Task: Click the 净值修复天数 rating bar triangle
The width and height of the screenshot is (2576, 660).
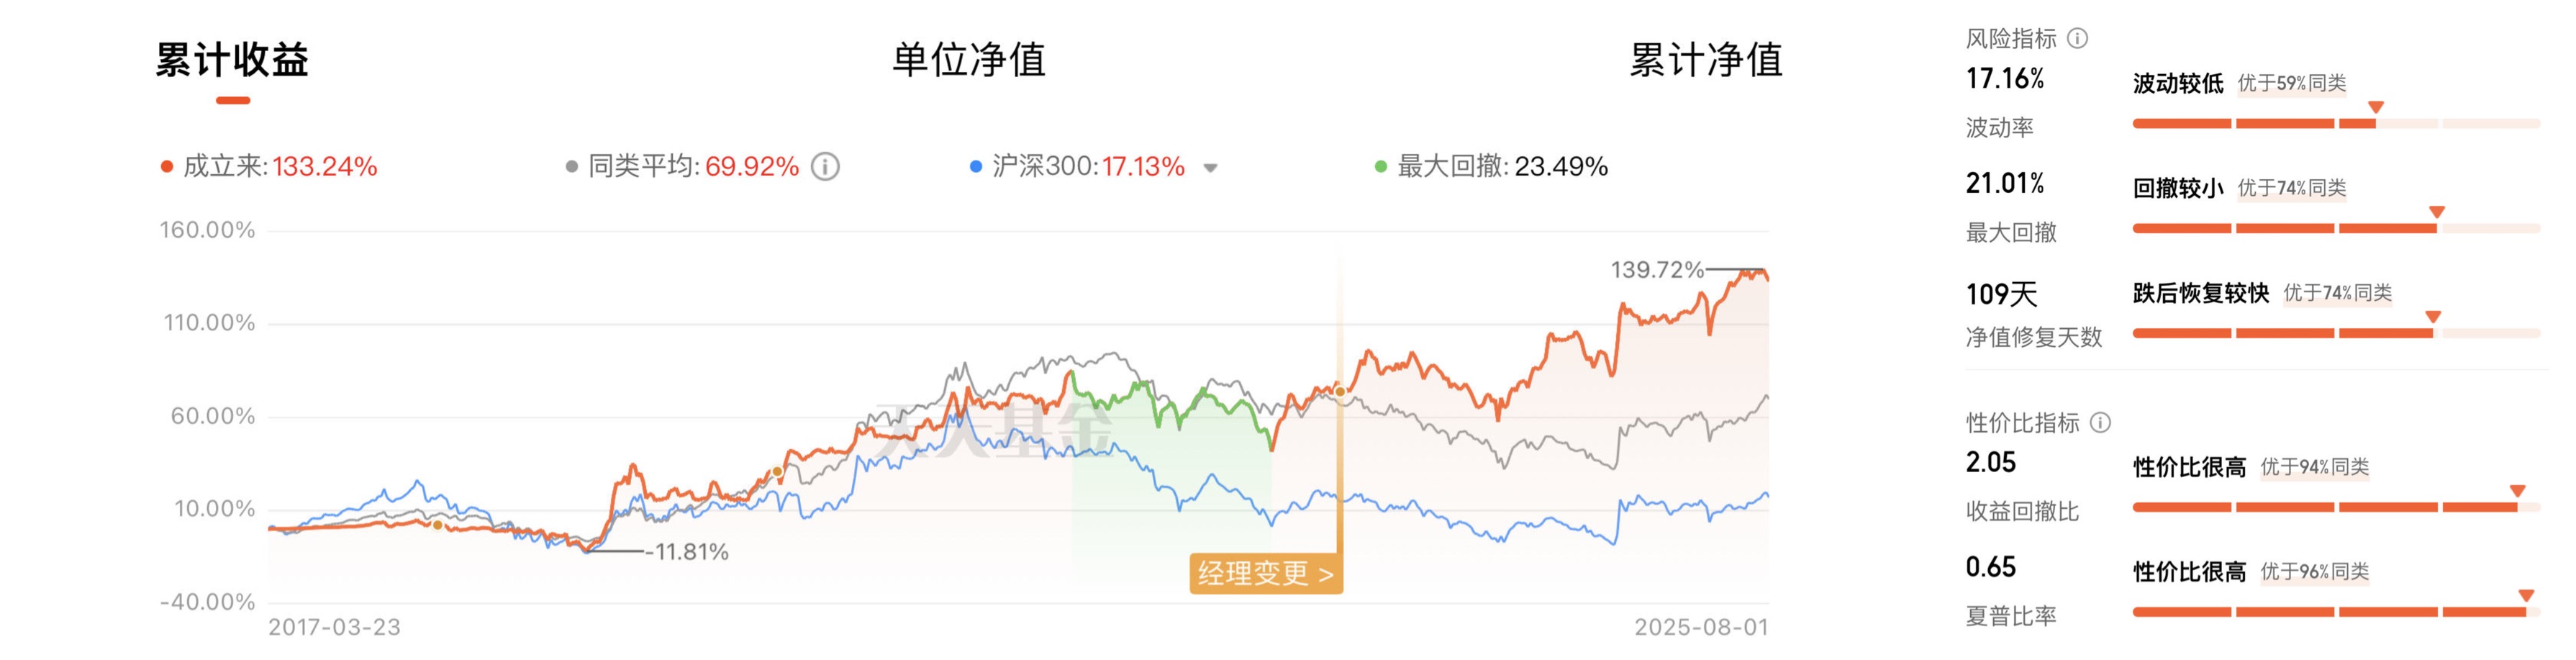Action: point(2433,317)
